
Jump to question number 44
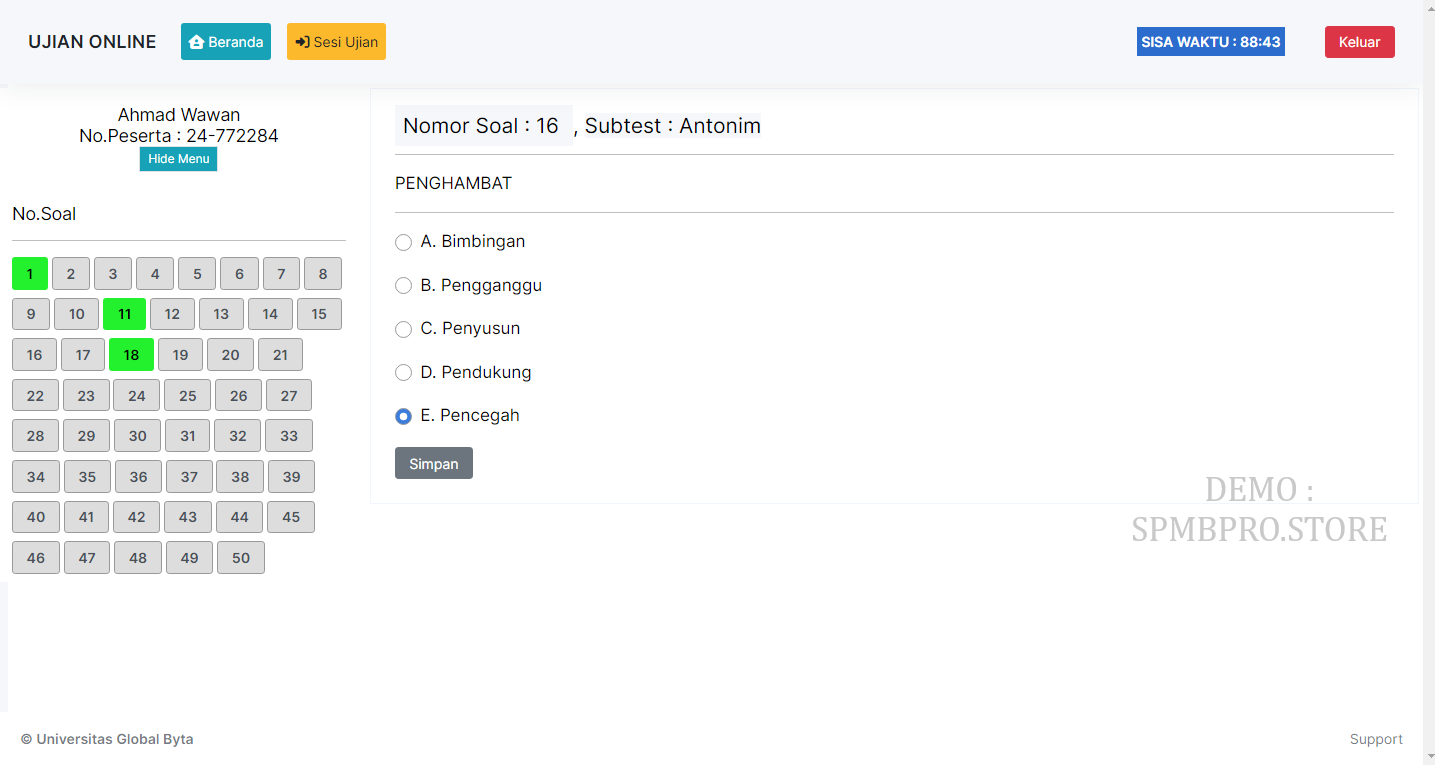point(239,517)
